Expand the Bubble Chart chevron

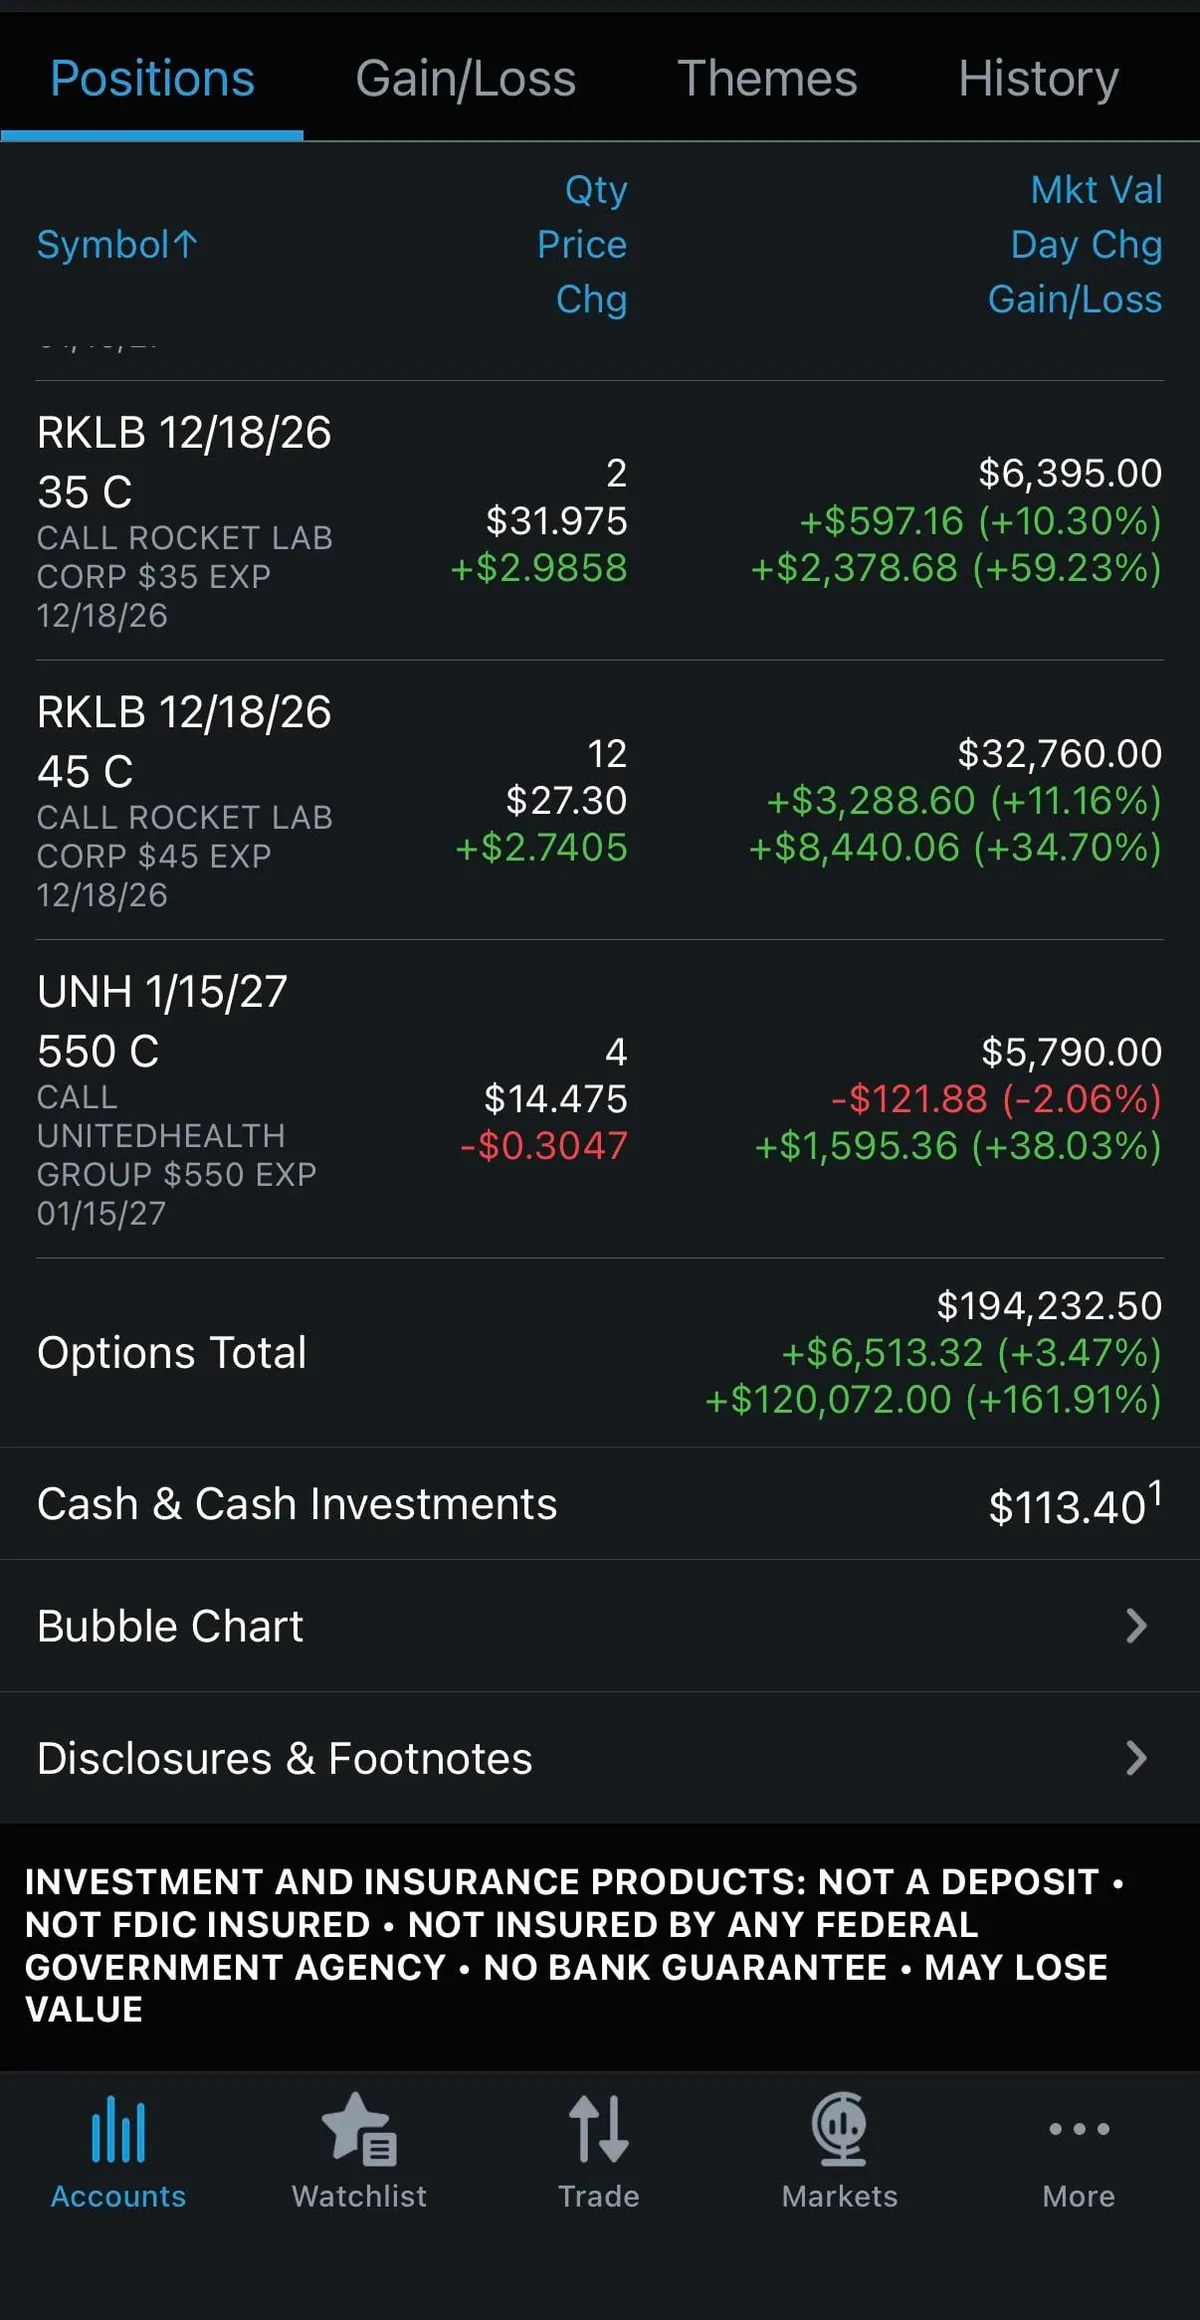point(1135,1626)
